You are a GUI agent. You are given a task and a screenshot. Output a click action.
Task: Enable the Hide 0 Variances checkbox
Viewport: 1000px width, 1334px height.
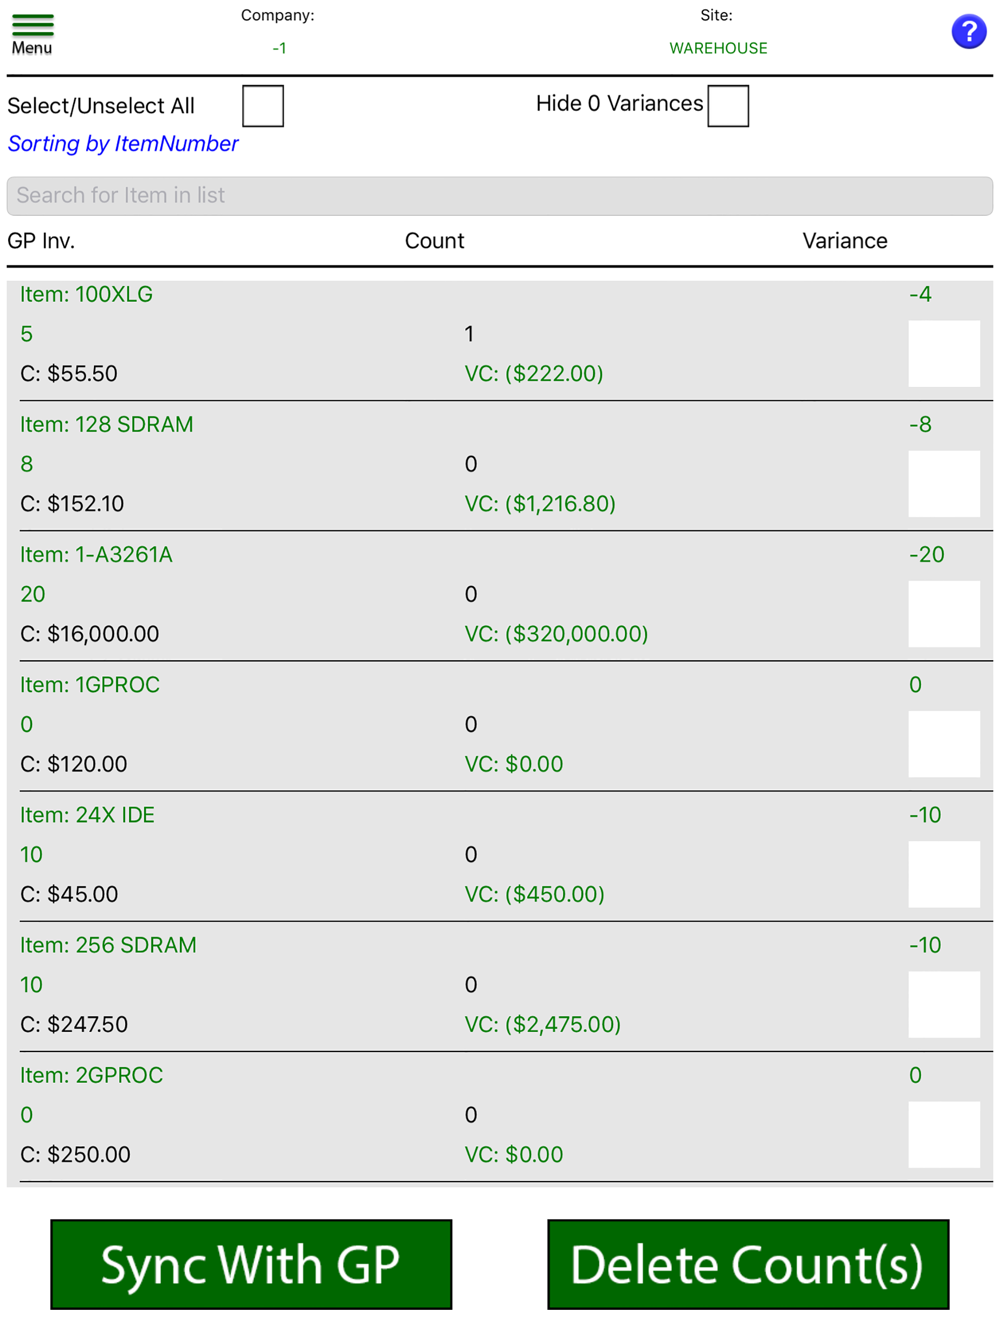point(728,106)
